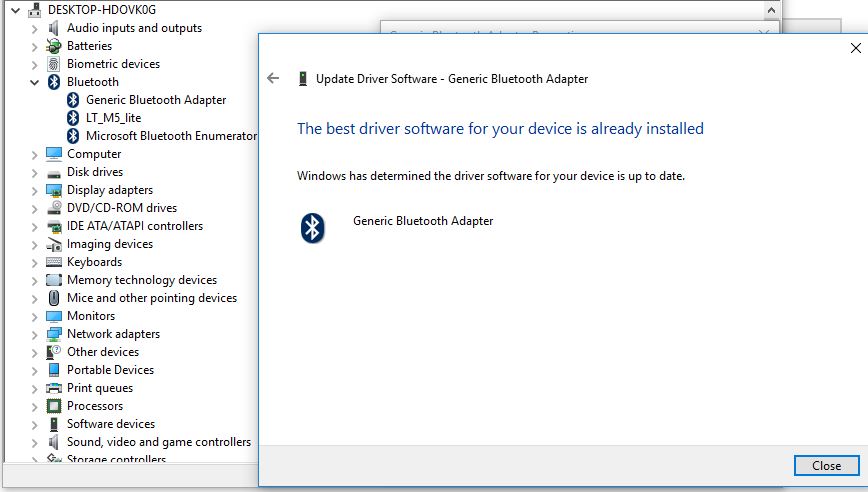Expand the Display adapters category
This screenshot has height=492, width=868.
click(34, 191)
